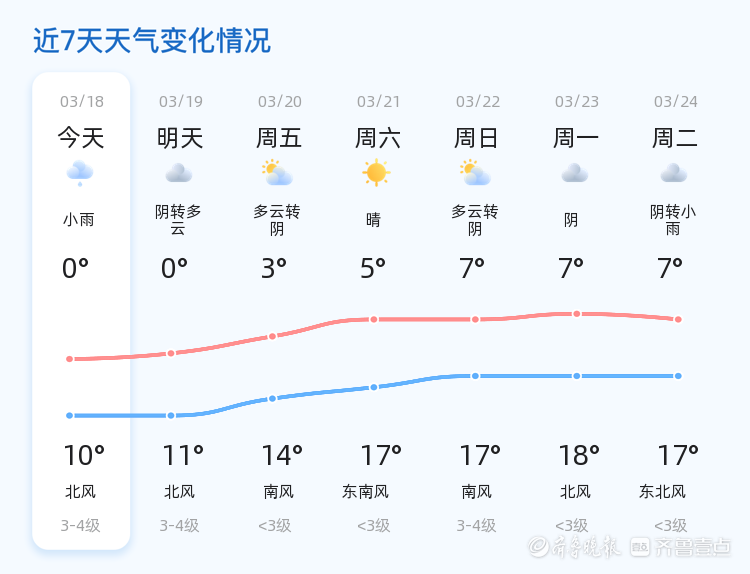Click the high-temperature point above 周一
The image size is (750, 574).
(x=577, y=314)
